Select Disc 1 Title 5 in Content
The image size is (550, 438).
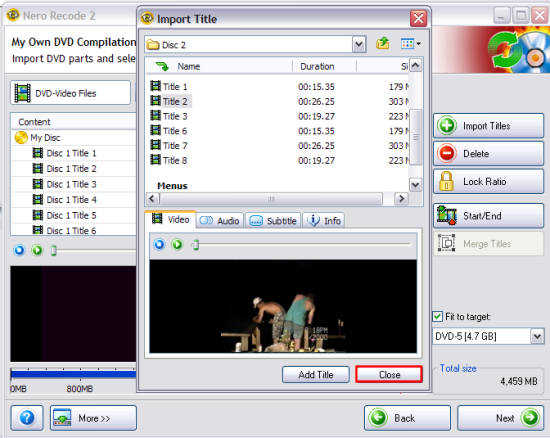pos(72,215)
